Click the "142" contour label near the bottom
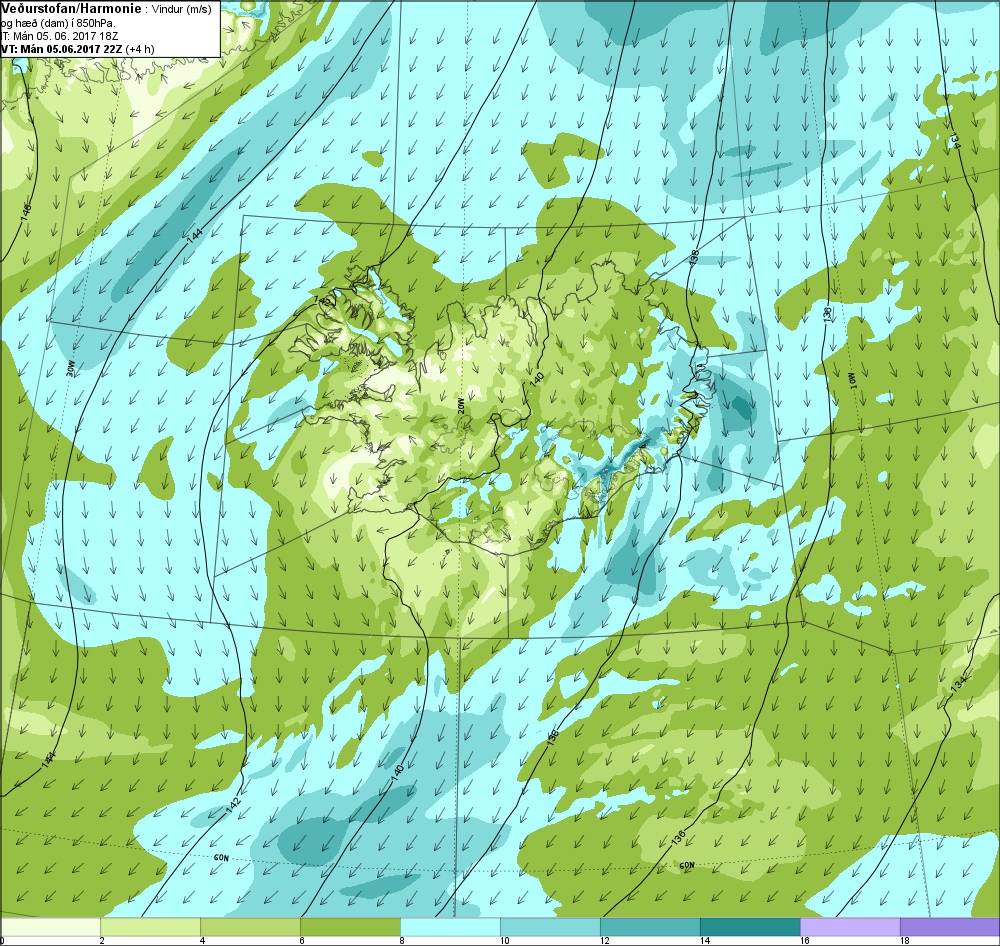This screenshot has width=1000, height=946. (x=234, y=805)
